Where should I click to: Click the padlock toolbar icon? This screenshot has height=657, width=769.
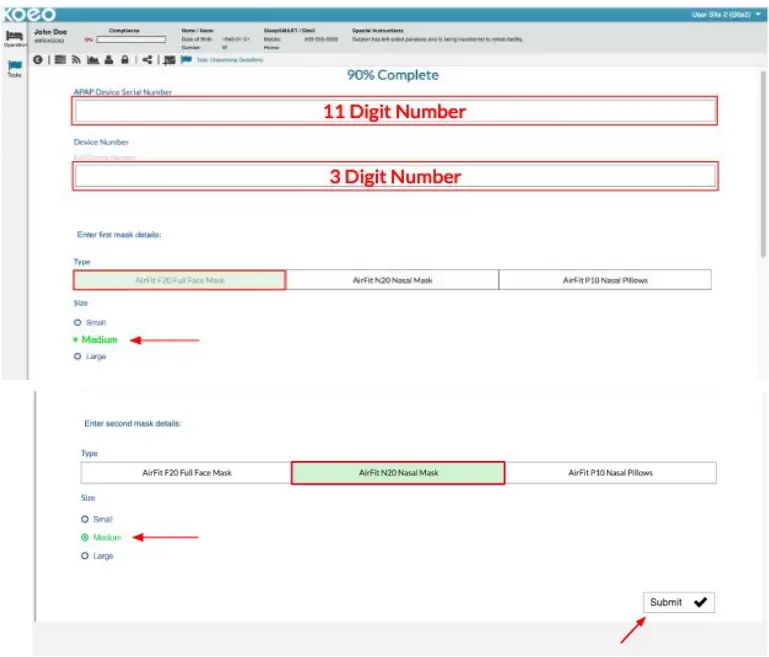[x=125, y=60]
